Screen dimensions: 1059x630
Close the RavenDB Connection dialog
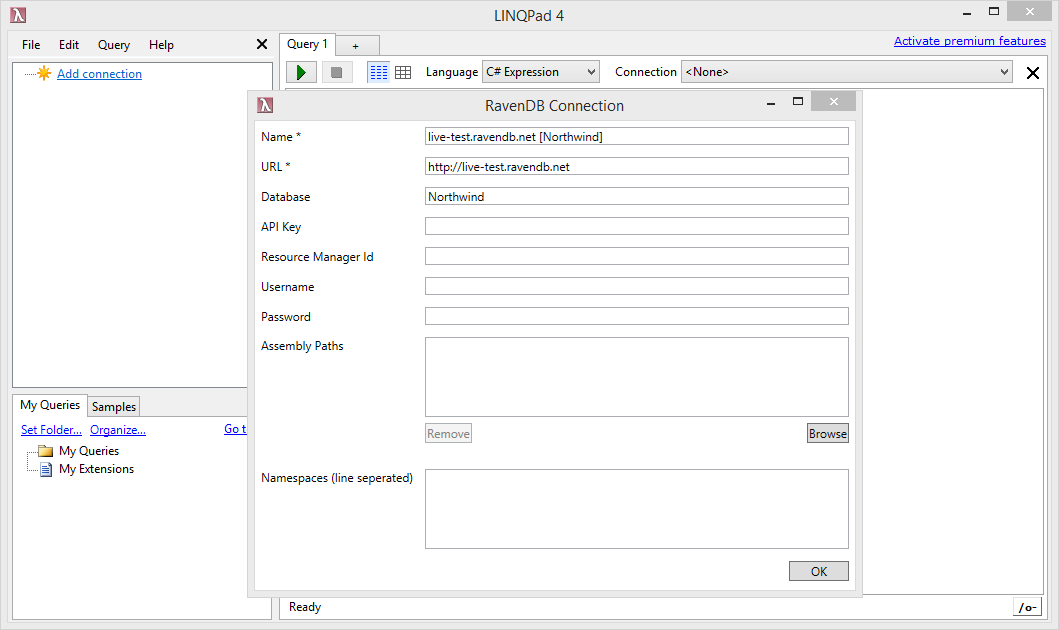point(833,101)
